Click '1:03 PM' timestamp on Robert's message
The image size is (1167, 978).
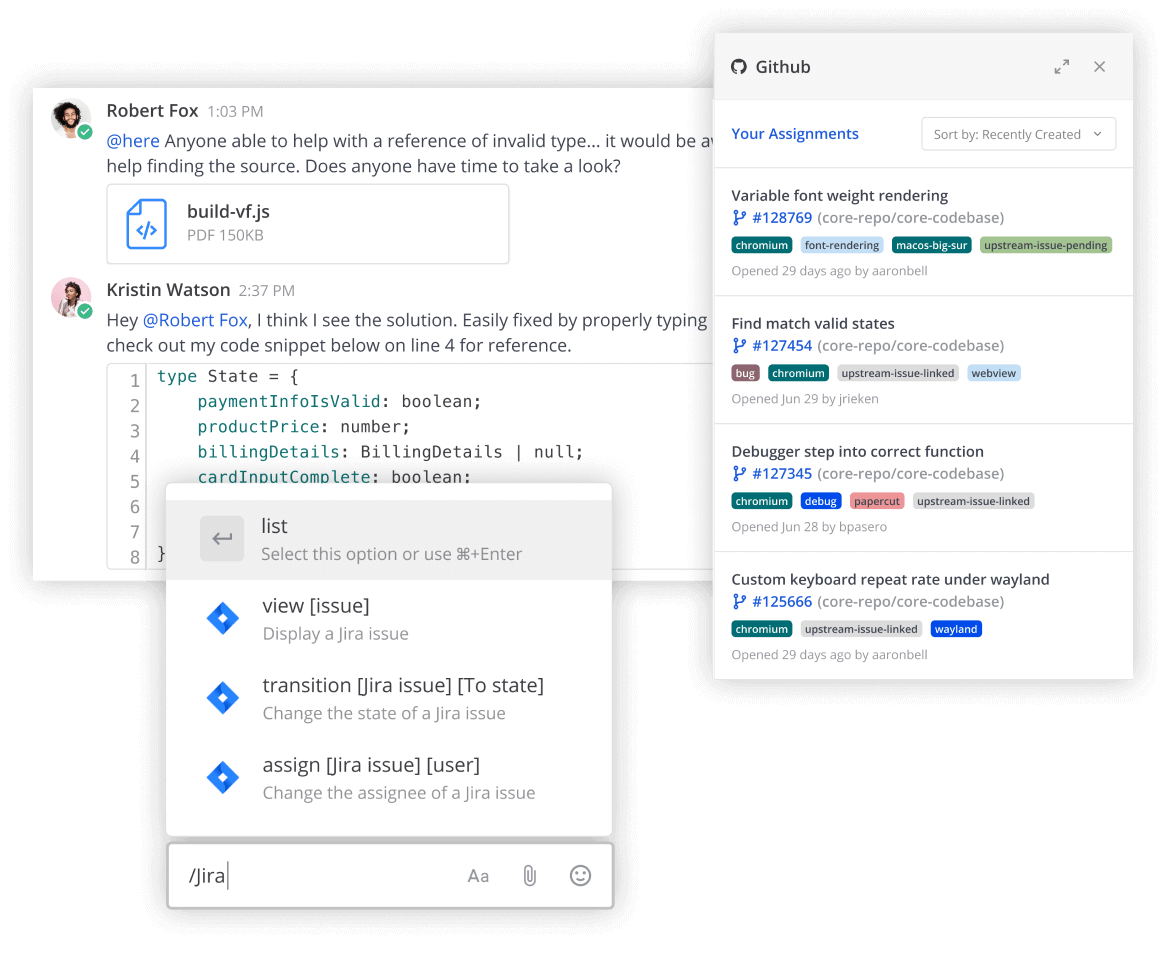click(x=235, y=112)
